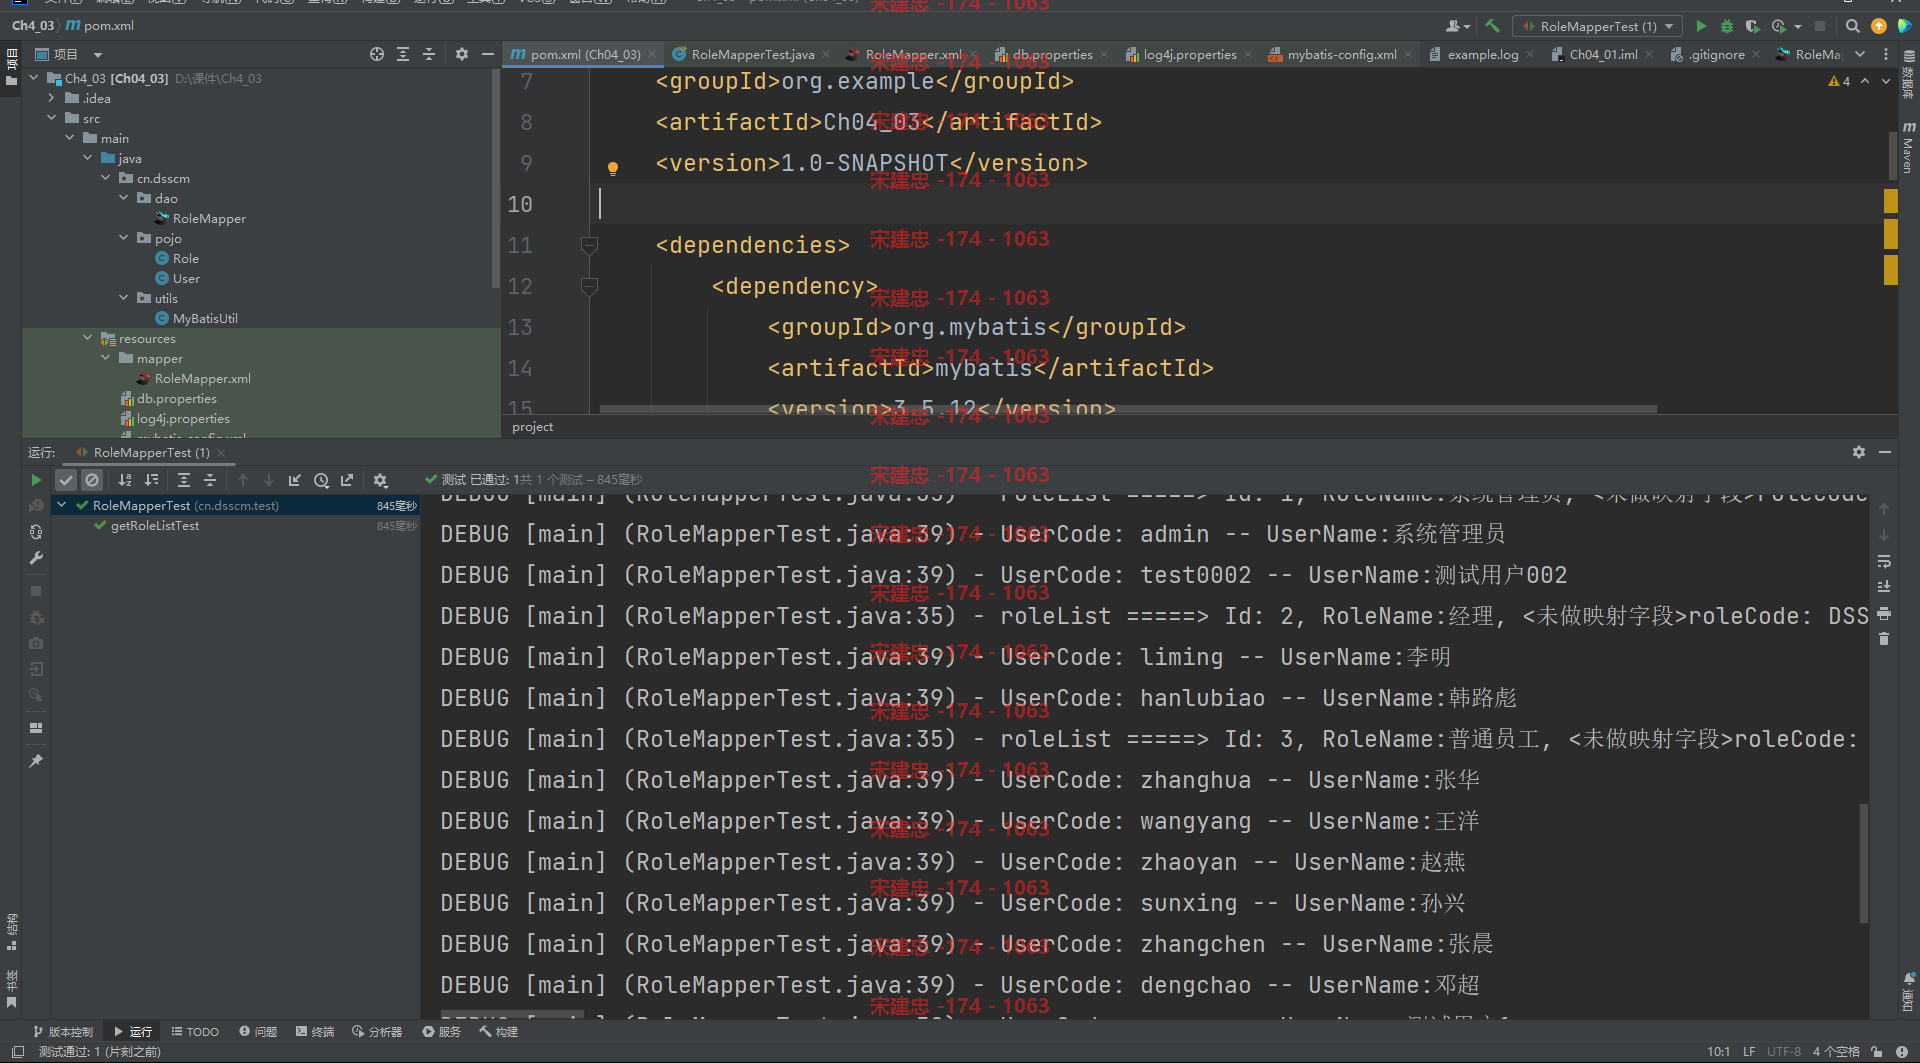Open editor tab options three-dot menu
Screen dimensions: 1920x1063
[1886, 54]
